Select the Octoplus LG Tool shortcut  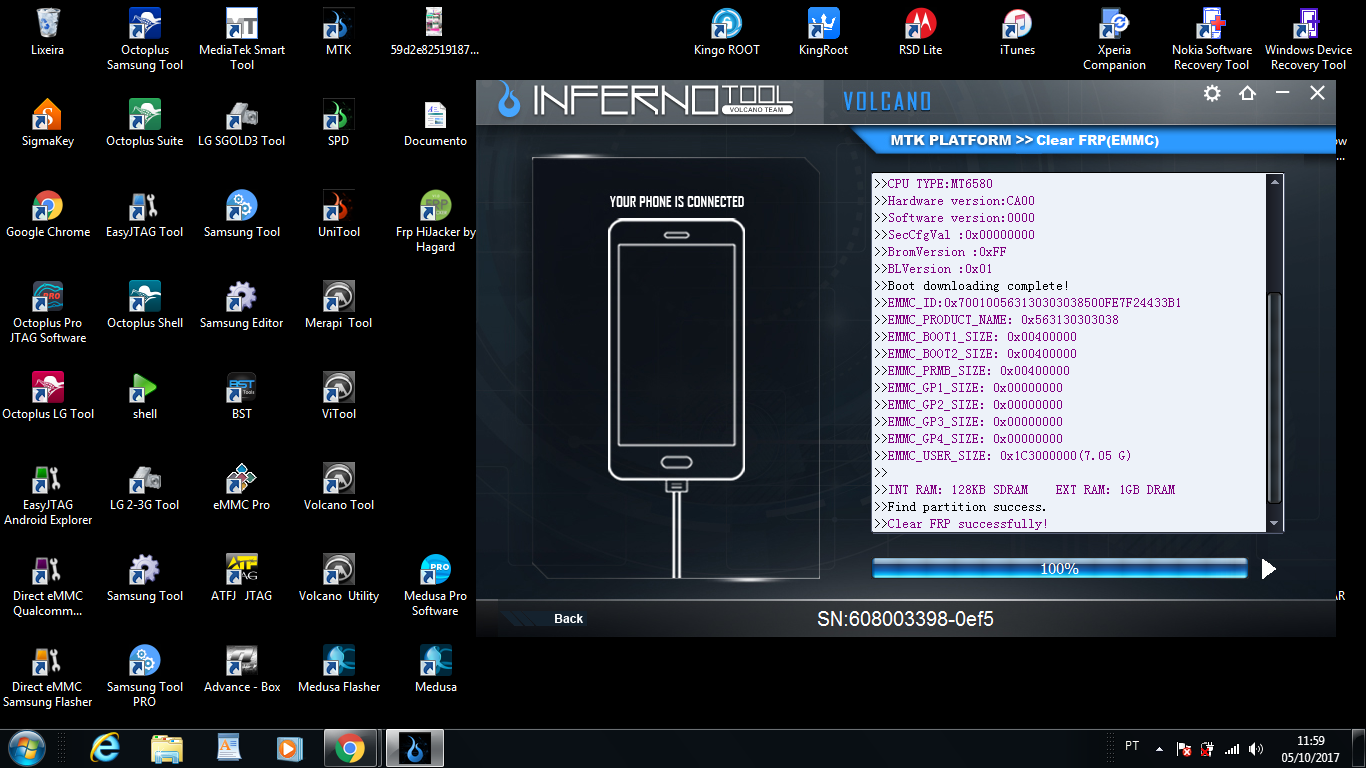pyautogui.click(x=47, y=396)
